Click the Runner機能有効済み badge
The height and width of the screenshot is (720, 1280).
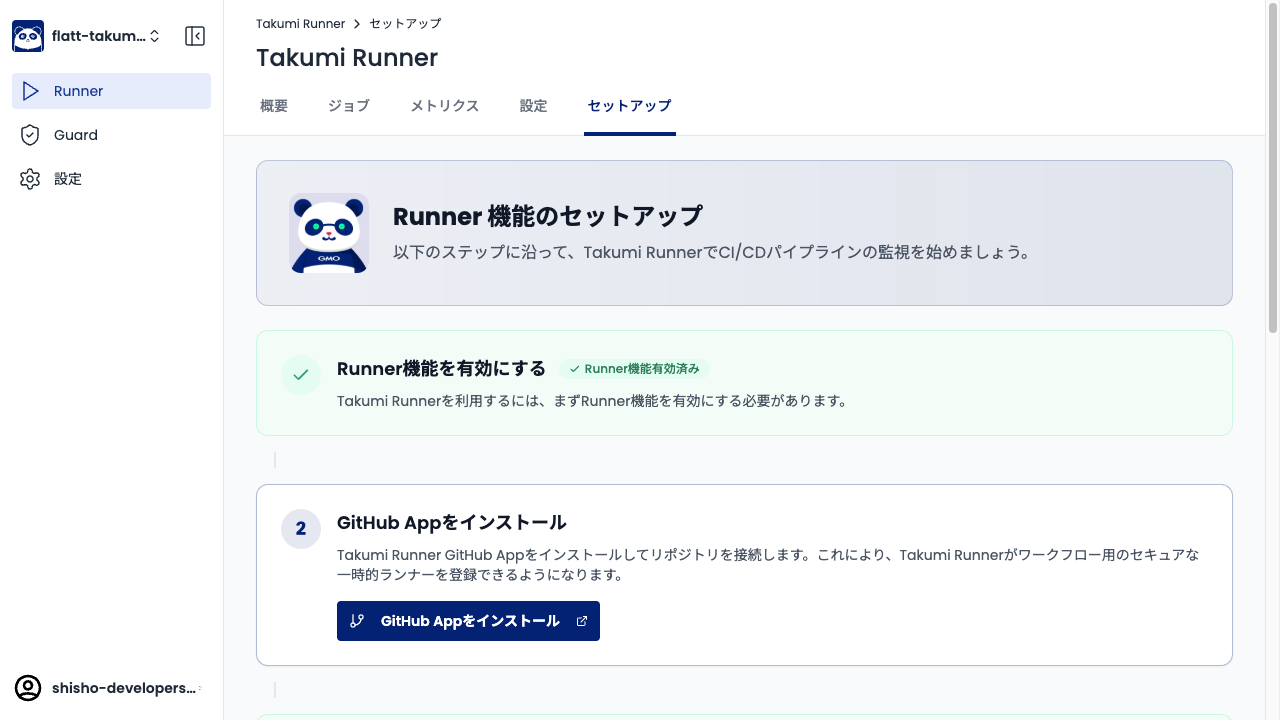coord(635,369)
